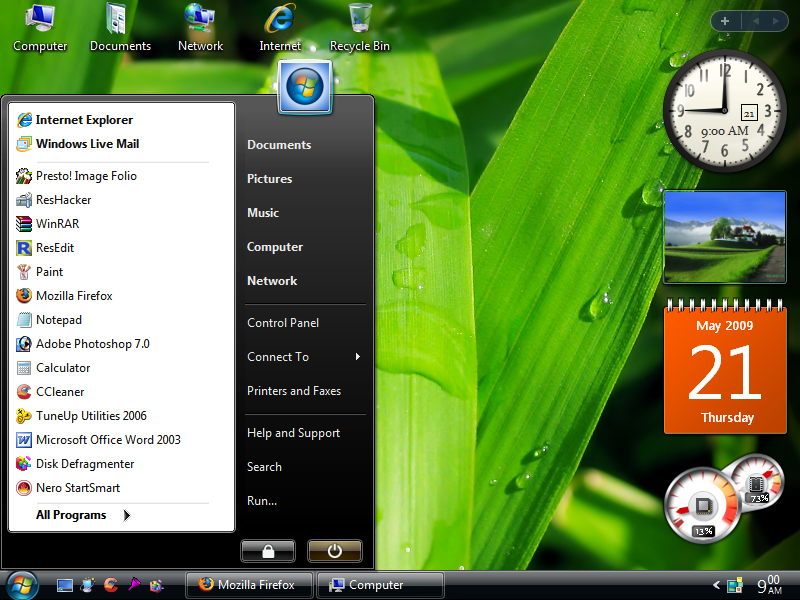Launch Microsoft Office Word 2003
This screenshot has height=600, width=800.
click(x=121, y=440)
